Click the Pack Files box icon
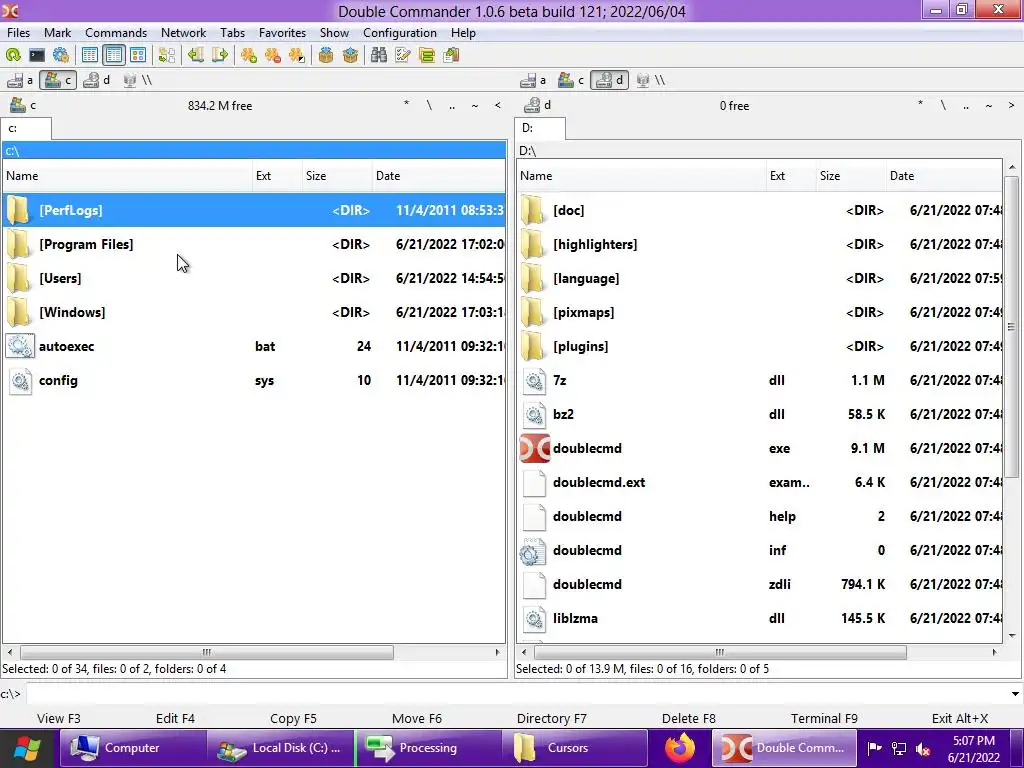Viewport: 1024px width, 768px height. pos(326,56)
